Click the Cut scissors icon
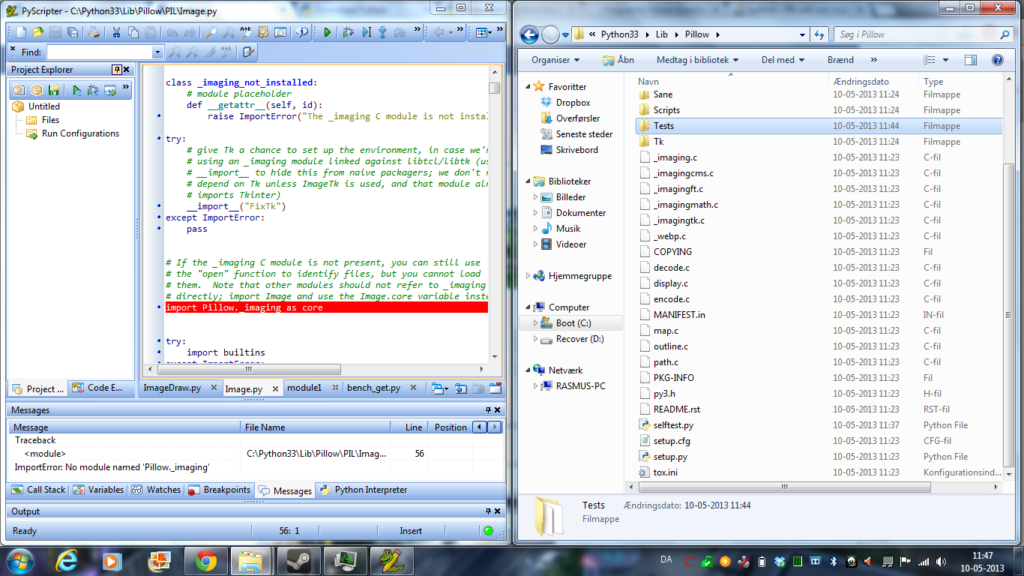The image size is (1024, 576). [116, 32]
